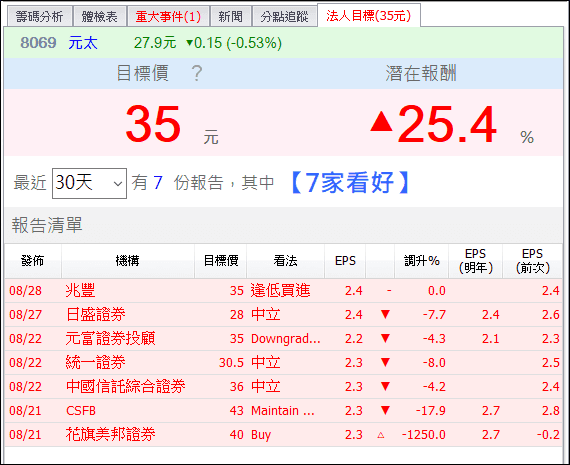570x465 pixels.
Task: Open the 30天 period dropdown
Action: (89, 183)
